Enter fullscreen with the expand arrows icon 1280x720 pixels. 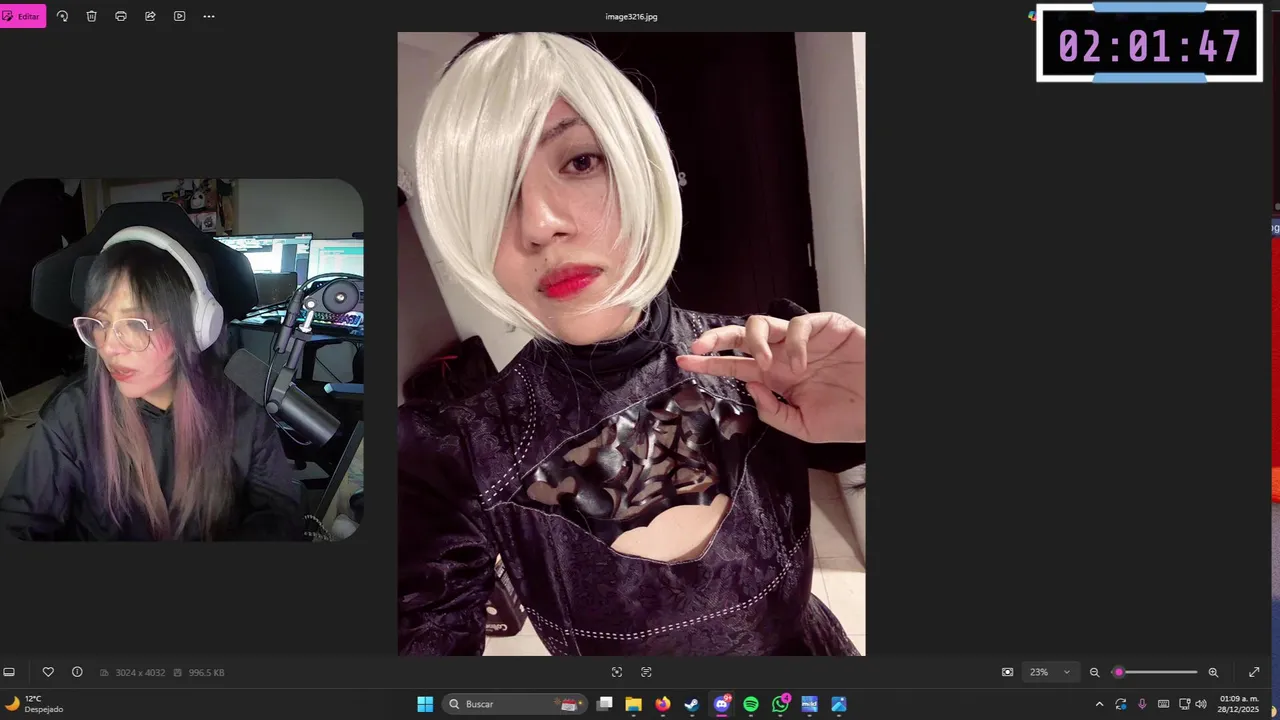click(x=1254, y=672)
